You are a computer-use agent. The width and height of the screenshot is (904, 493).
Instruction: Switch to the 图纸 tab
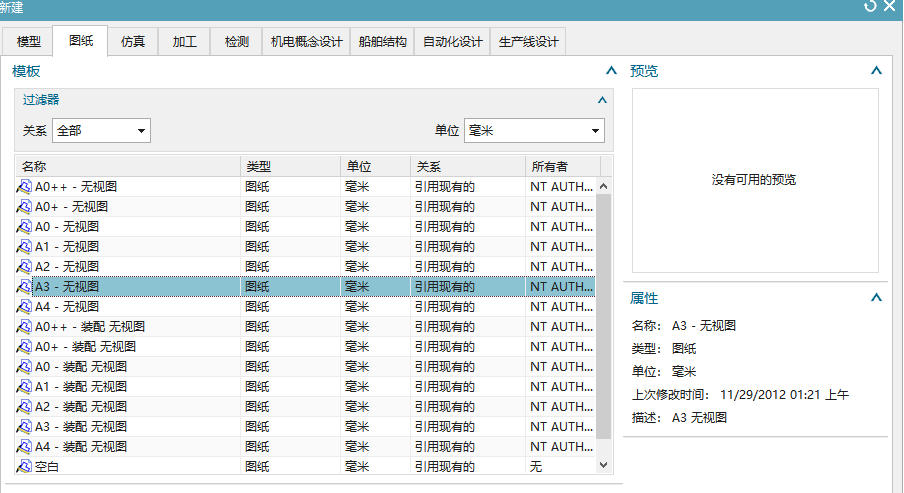pos(80,40)
